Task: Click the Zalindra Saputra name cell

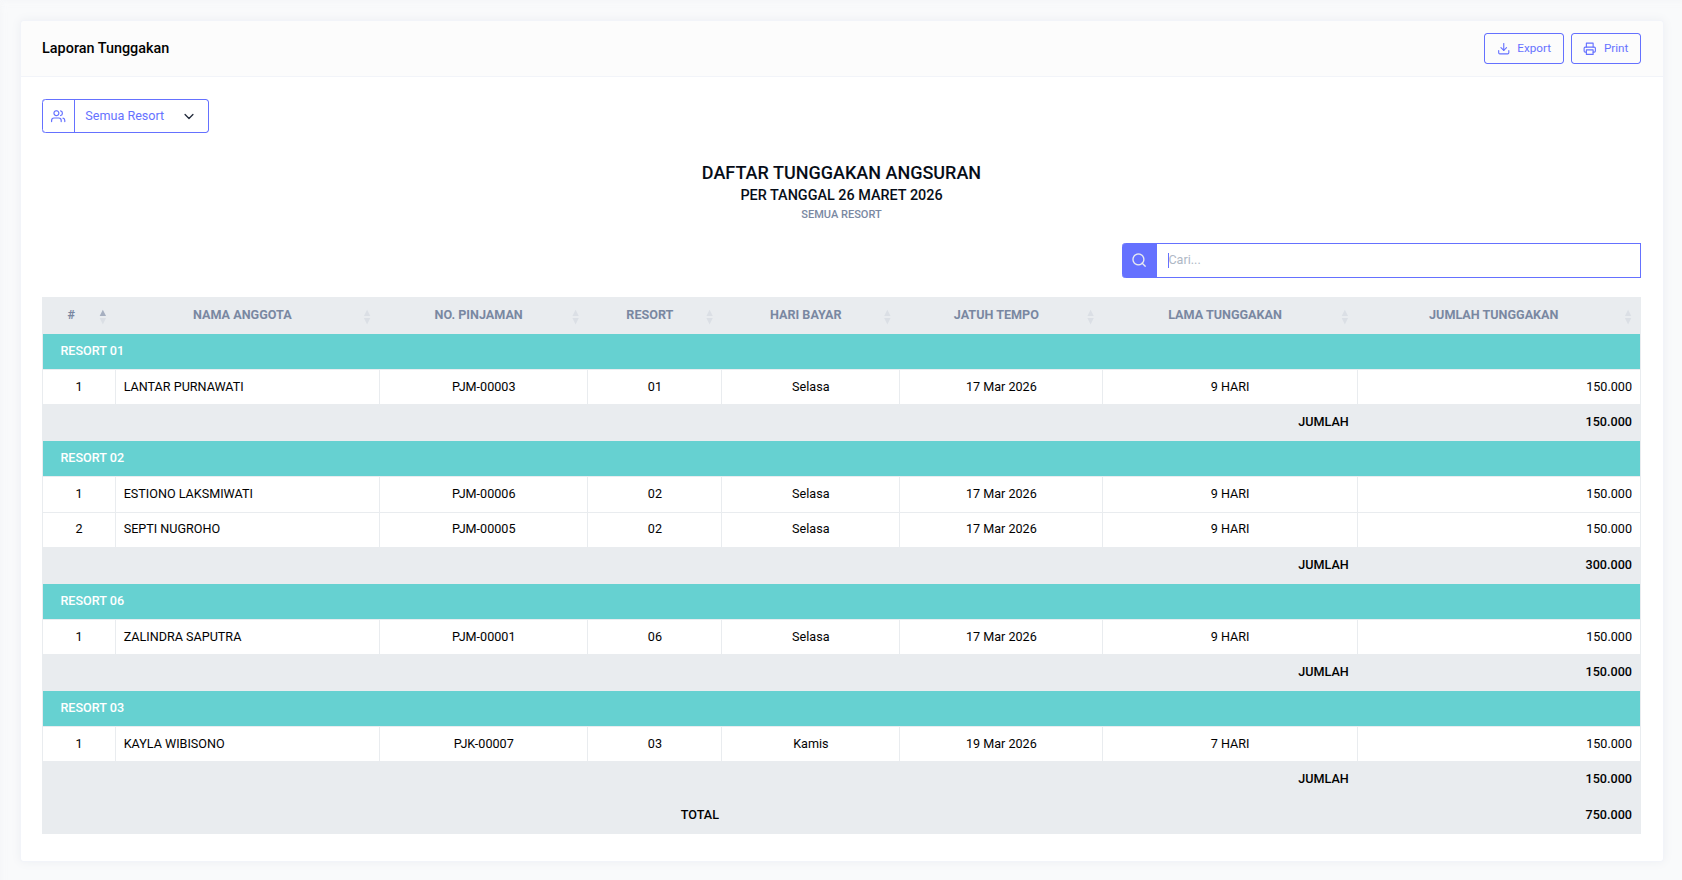Action: click(x=182, y=637)
